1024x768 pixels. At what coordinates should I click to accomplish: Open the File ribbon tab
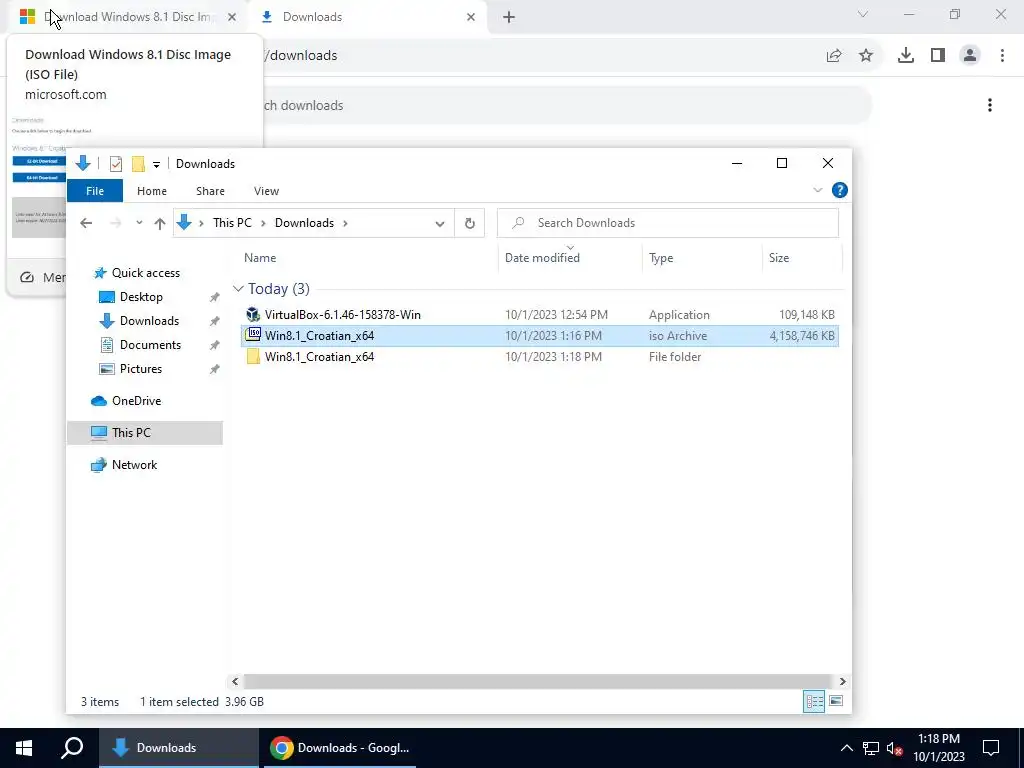tap(95, 191)
